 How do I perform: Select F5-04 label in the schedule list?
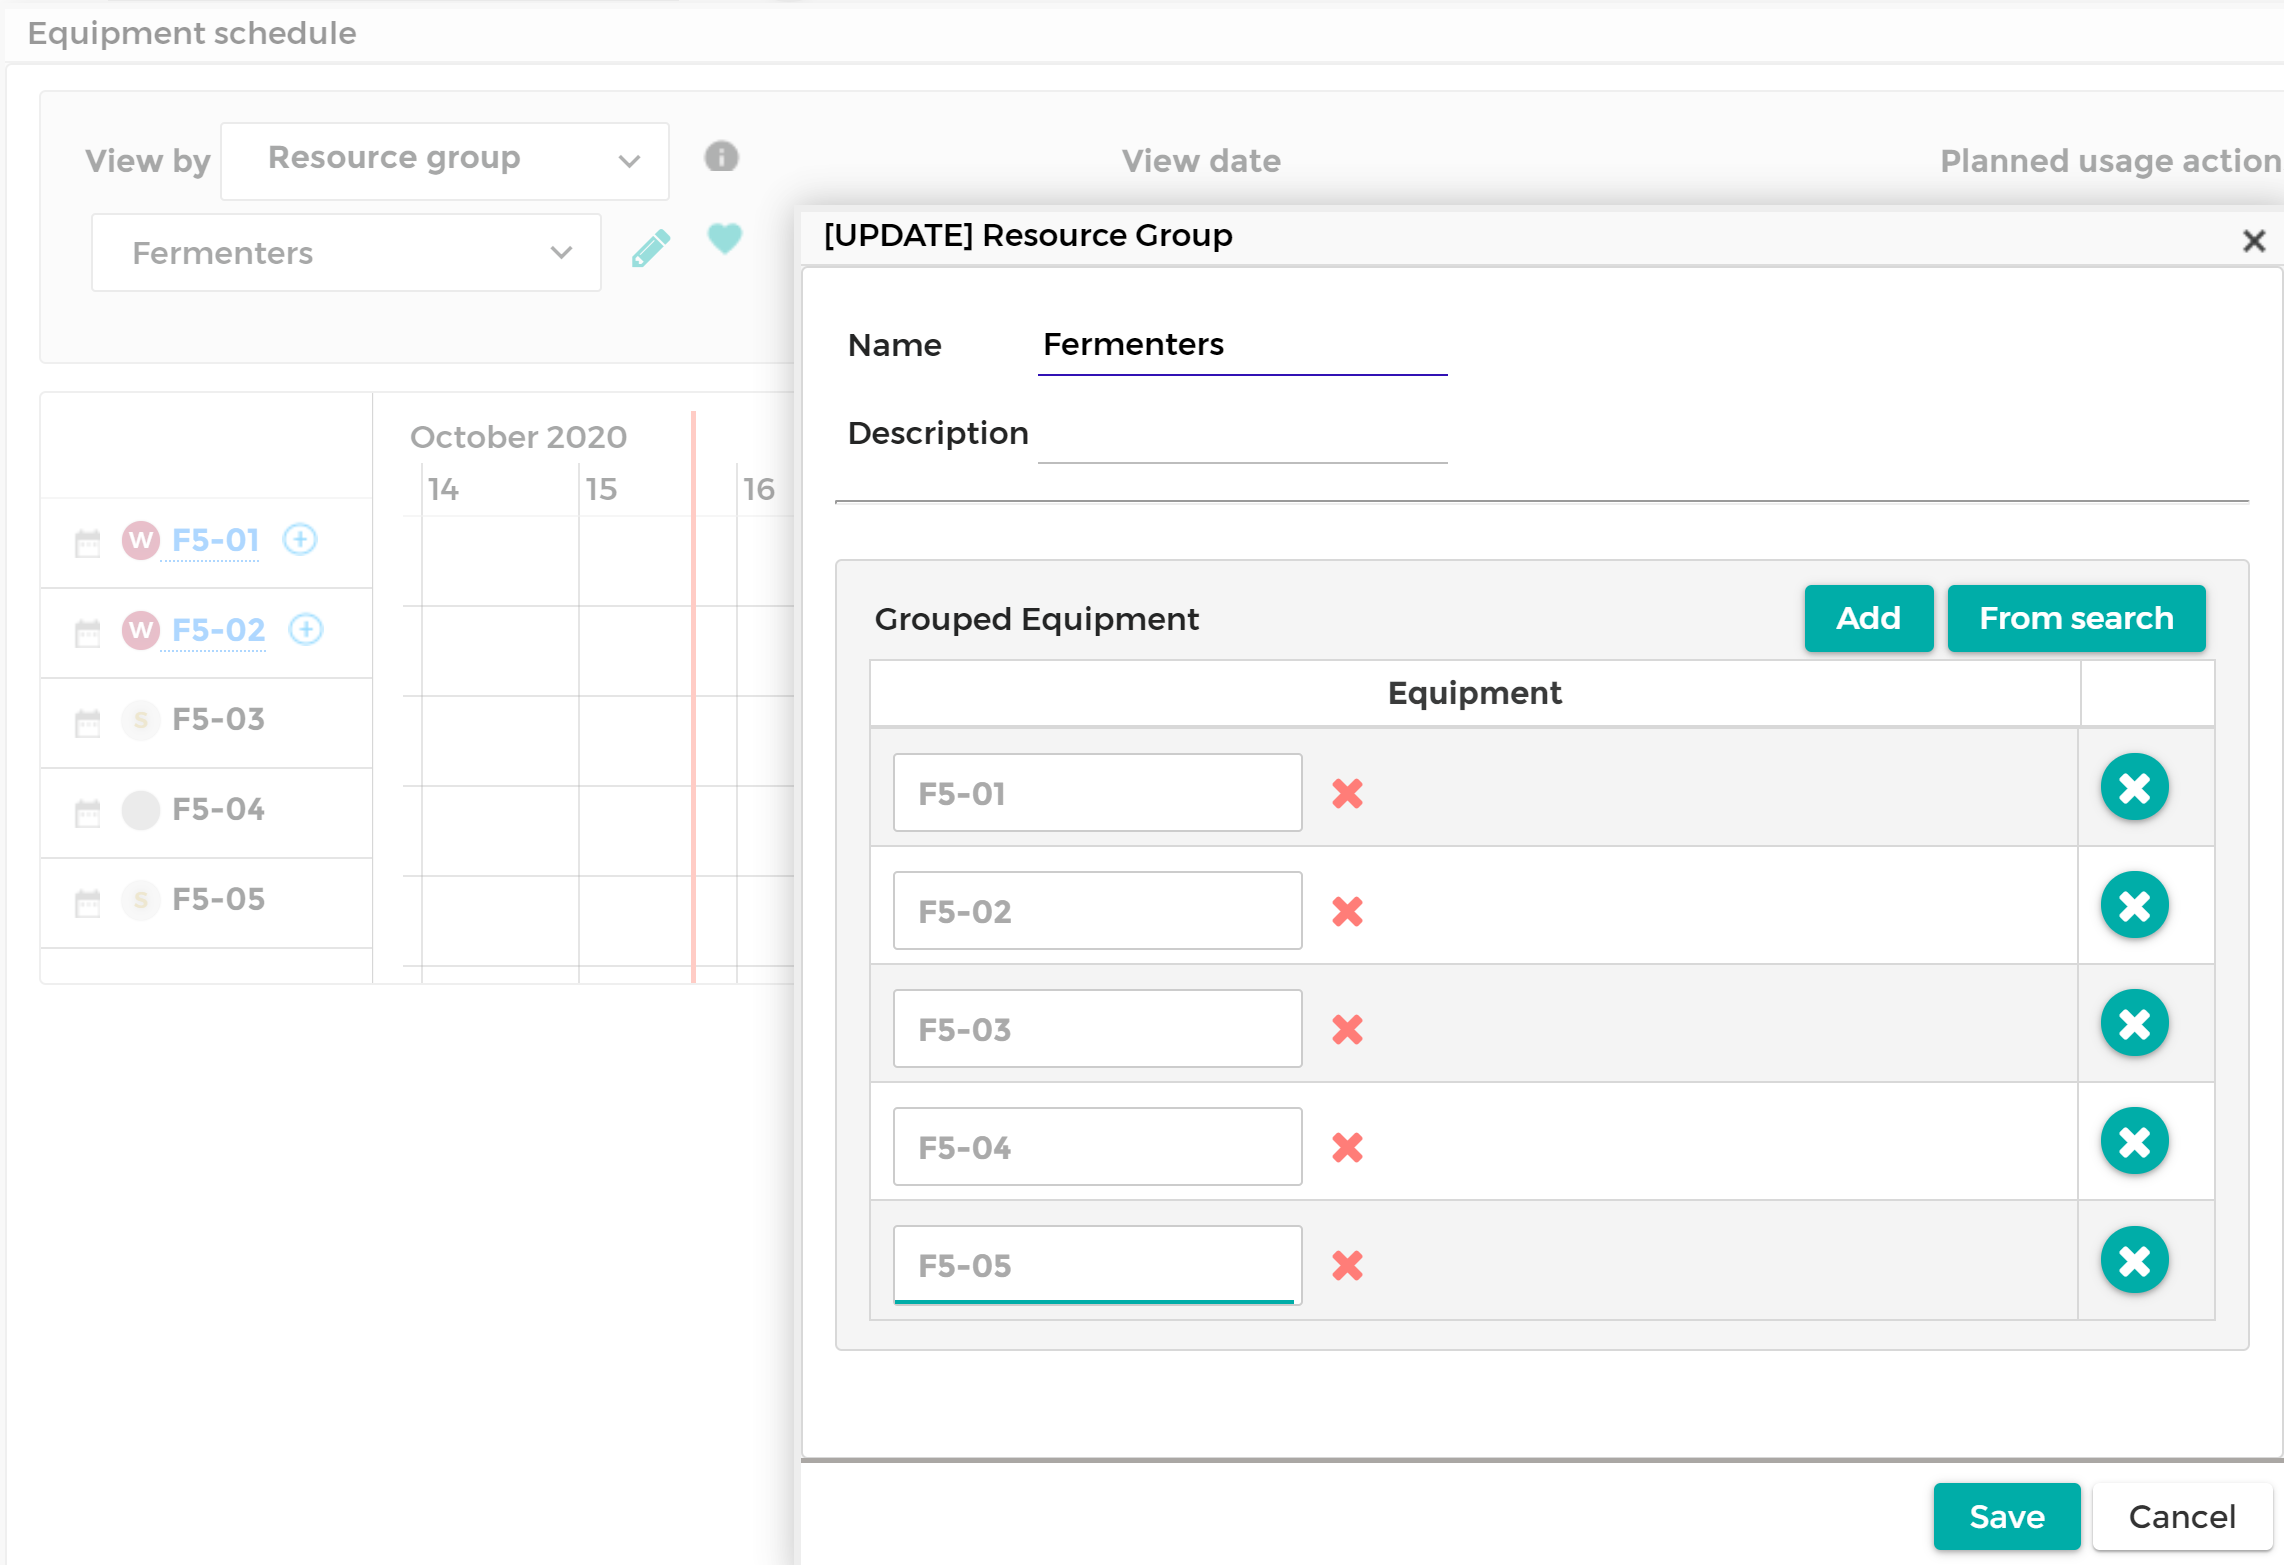tap(218, 809)
